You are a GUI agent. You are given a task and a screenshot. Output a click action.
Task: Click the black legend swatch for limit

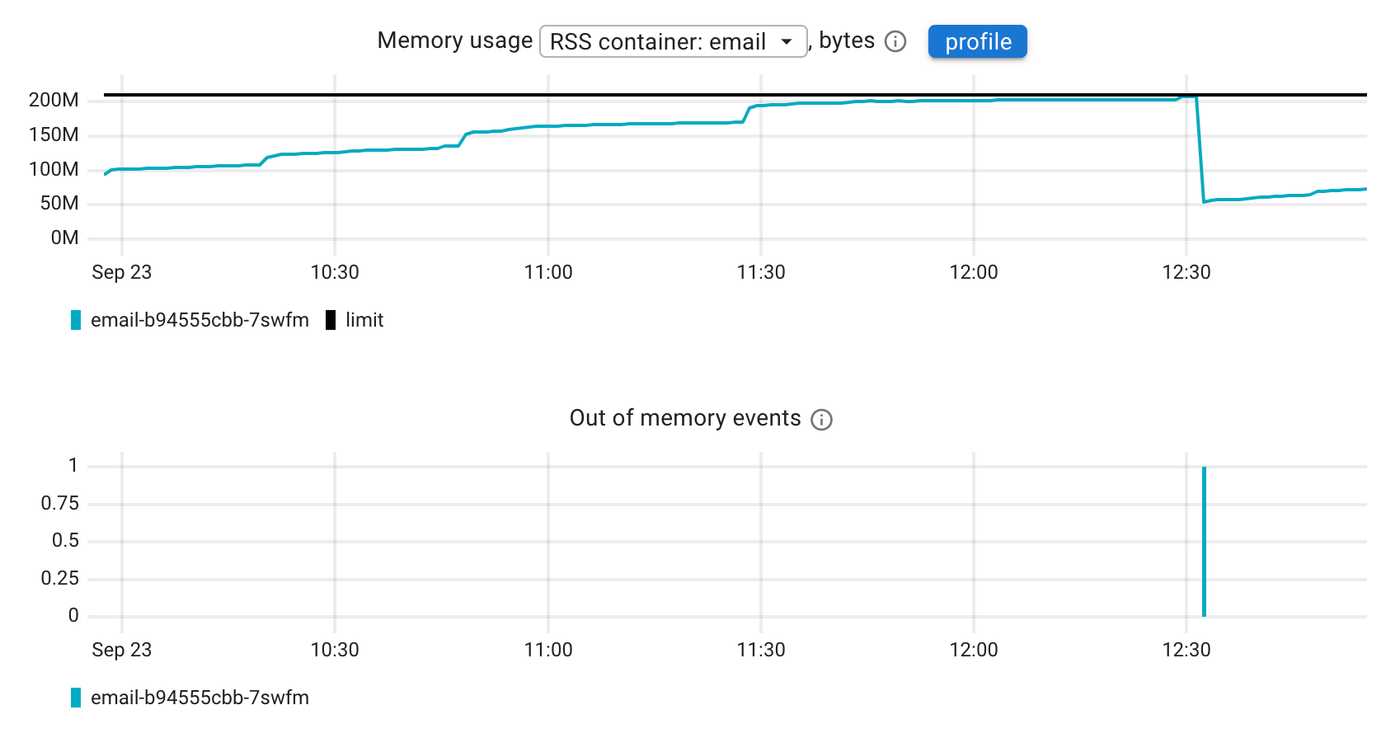pyautogui.click(x=328, y=319)
